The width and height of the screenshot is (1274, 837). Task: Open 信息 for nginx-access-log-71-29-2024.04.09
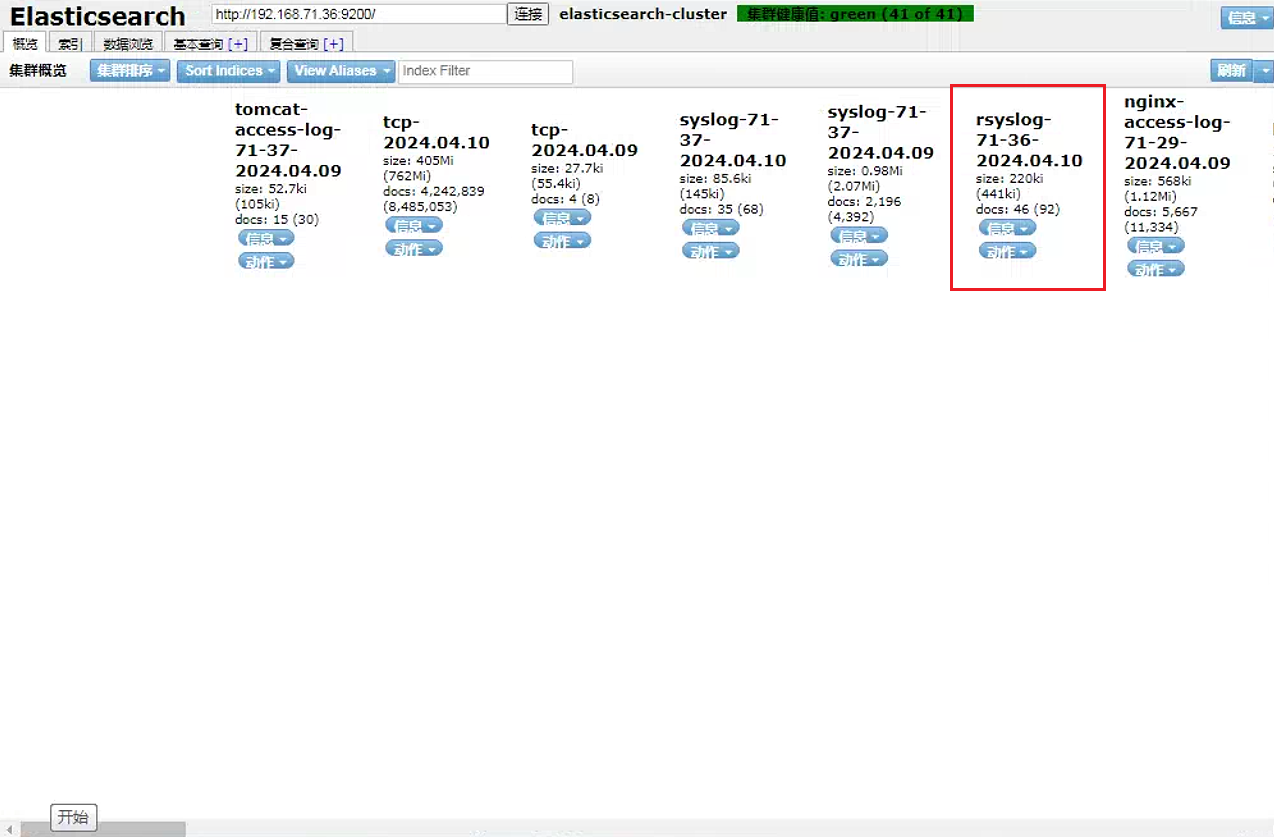[x=1156, y=245]
